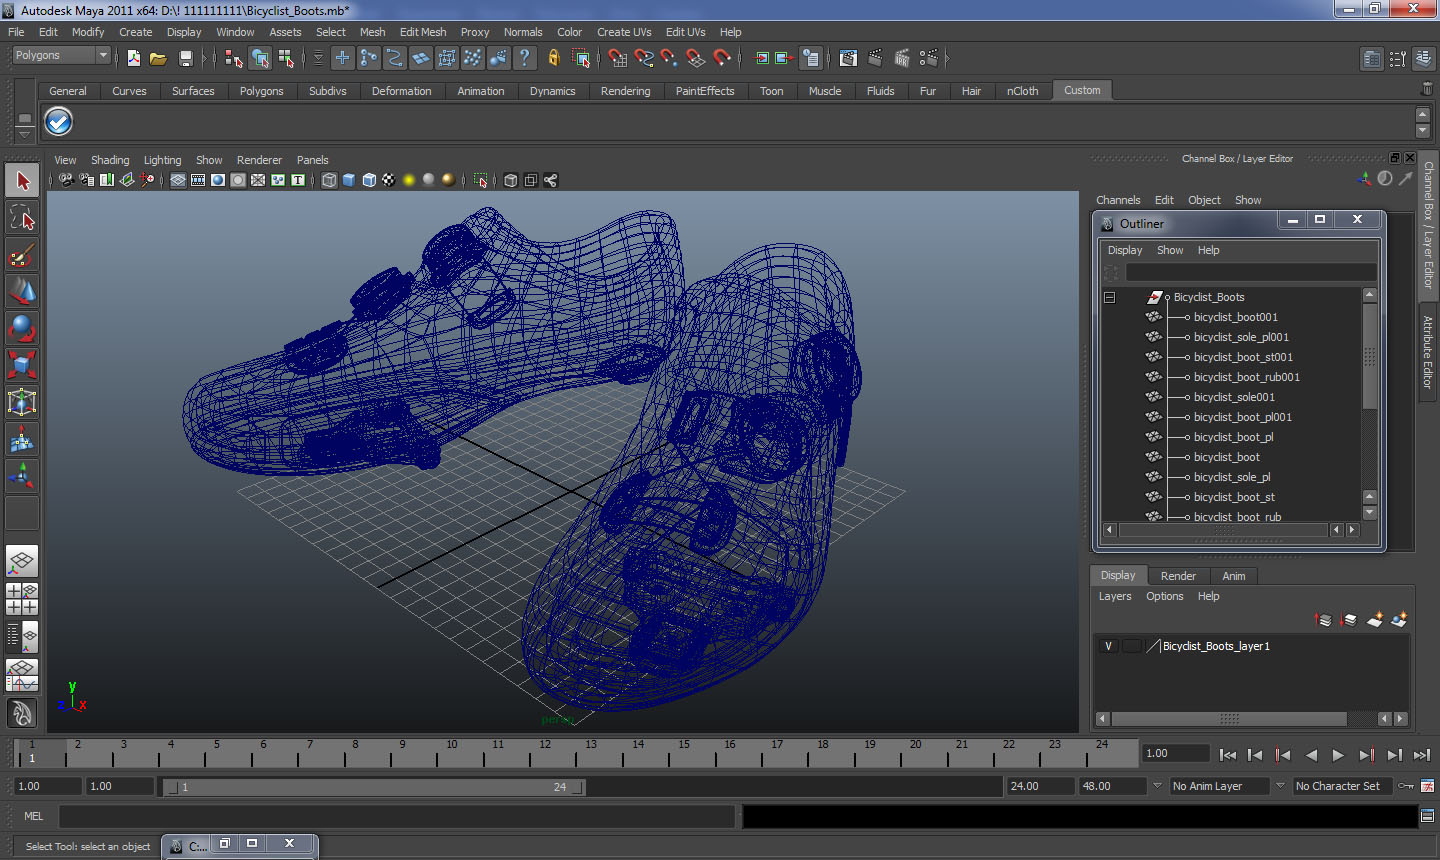Switch to the Anim layer tab
The width and height of the screenshot is (1440, 860).
coord(1233,576)
